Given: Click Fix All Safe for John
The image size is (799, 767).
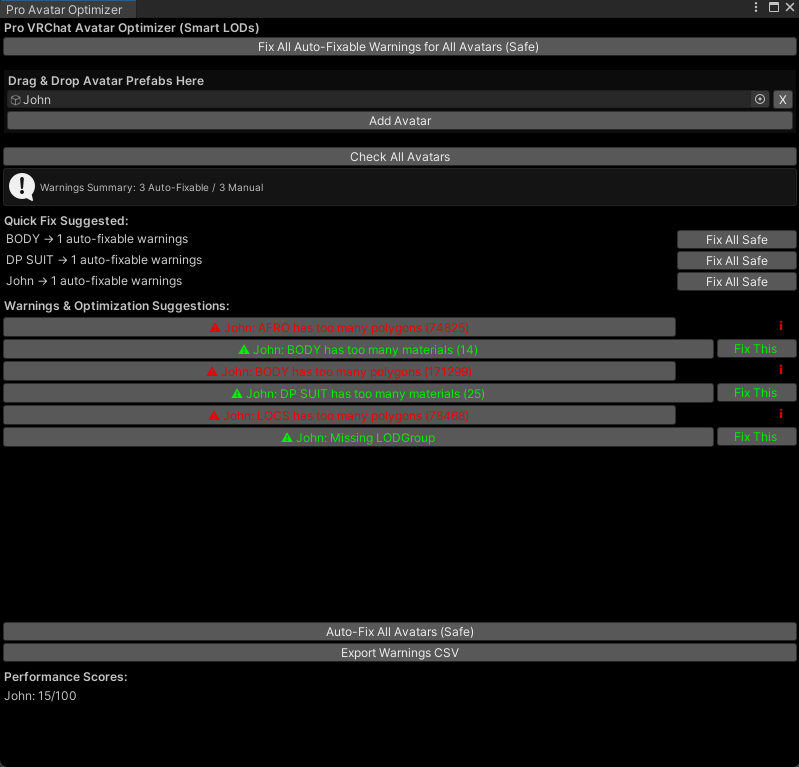Looking at the screenshot, I should coord(736,281).
